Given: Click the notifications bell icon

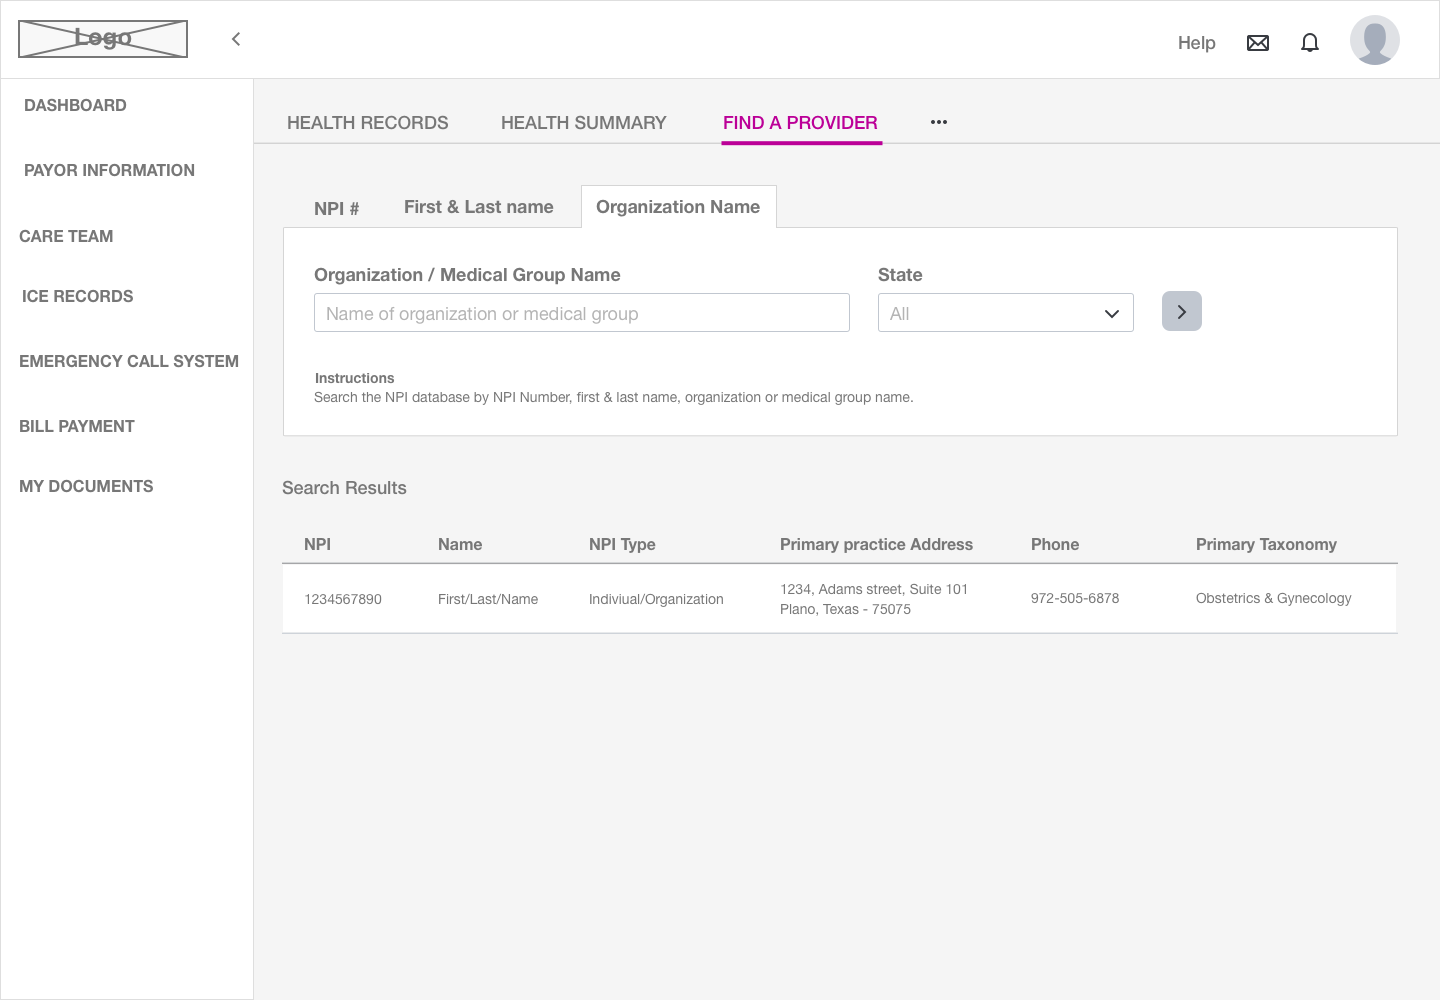Looking at the screenshot, I should click(1310, 42).
